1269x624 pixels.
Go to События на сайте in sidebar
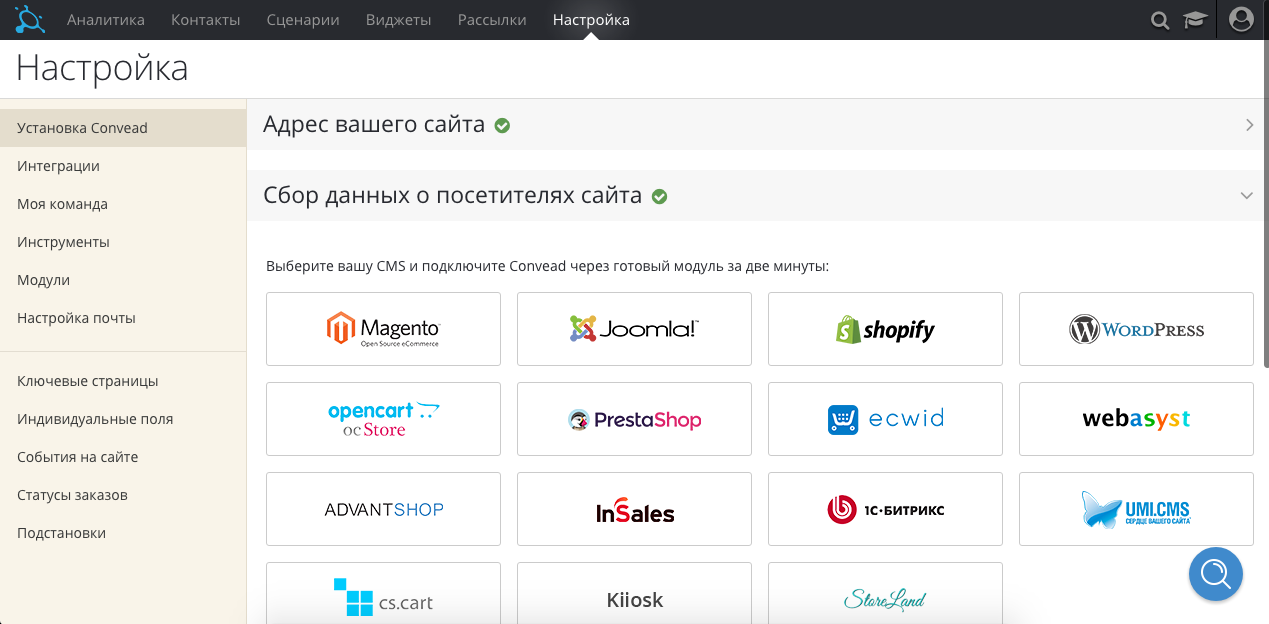click(123, 457)
